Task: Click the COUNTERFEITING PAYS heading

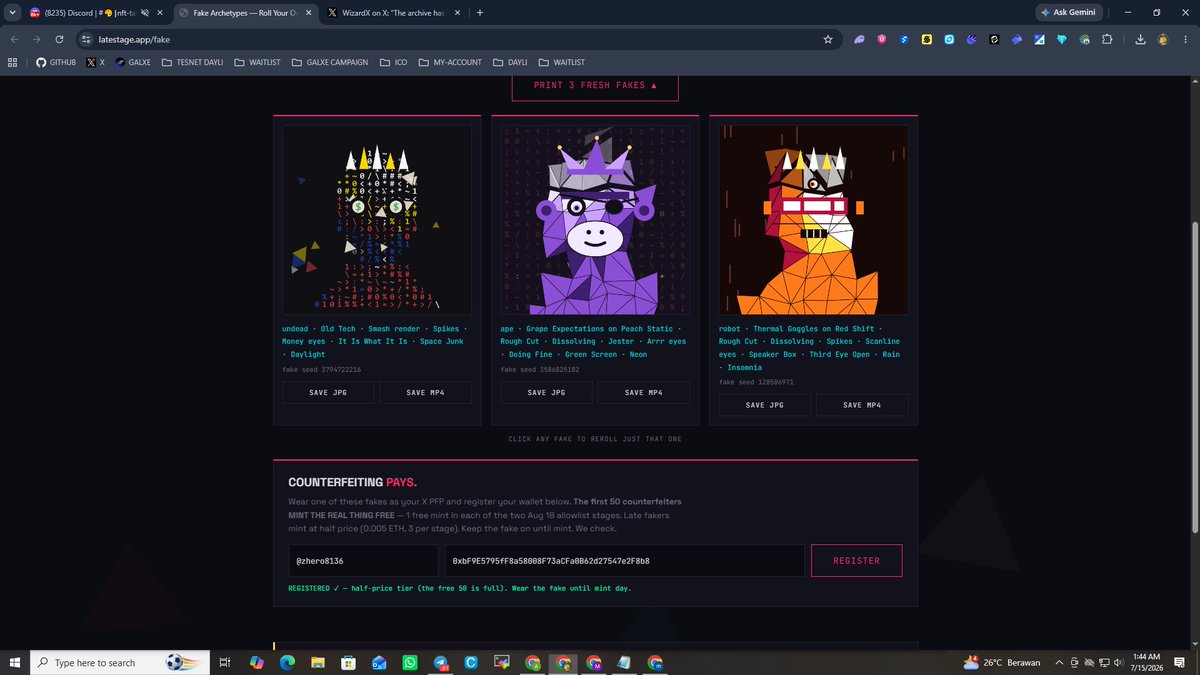Action: tap(352, 482)
